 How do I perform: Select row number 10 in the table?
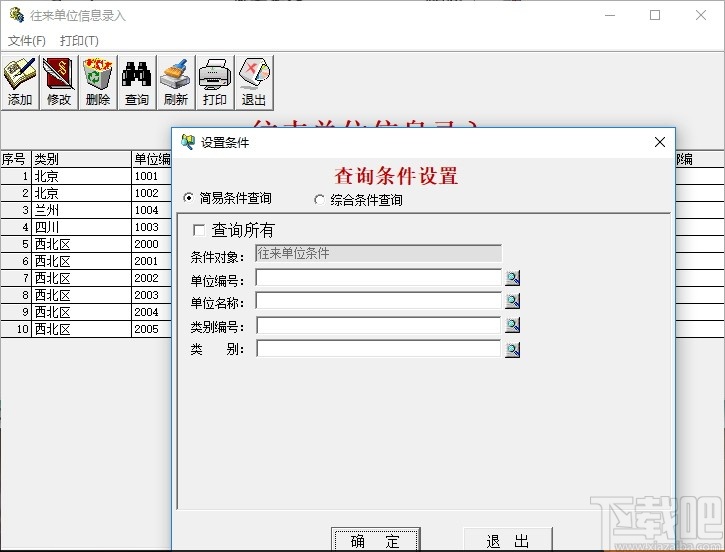(16, 329)
